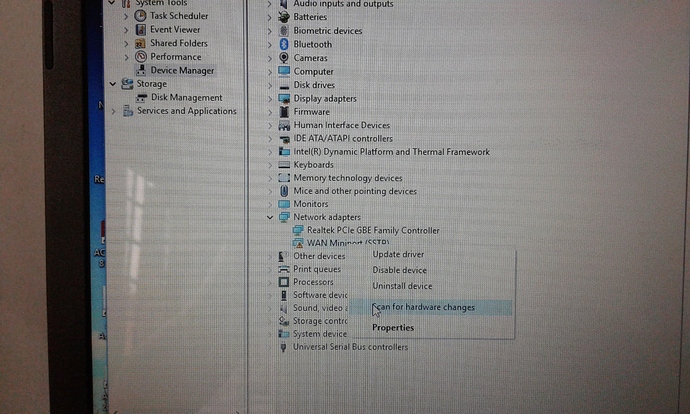This screenshot has height=414, width=690.
Task: Click the Task Scheduler clock icon
Action: [140, 16]
